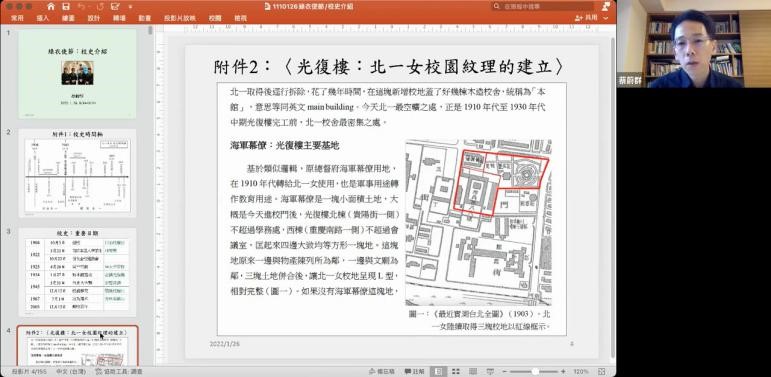This screenshot has height=377, width=771.
Task: Click the account person icon top right
Action: click(x=605, y=6)
